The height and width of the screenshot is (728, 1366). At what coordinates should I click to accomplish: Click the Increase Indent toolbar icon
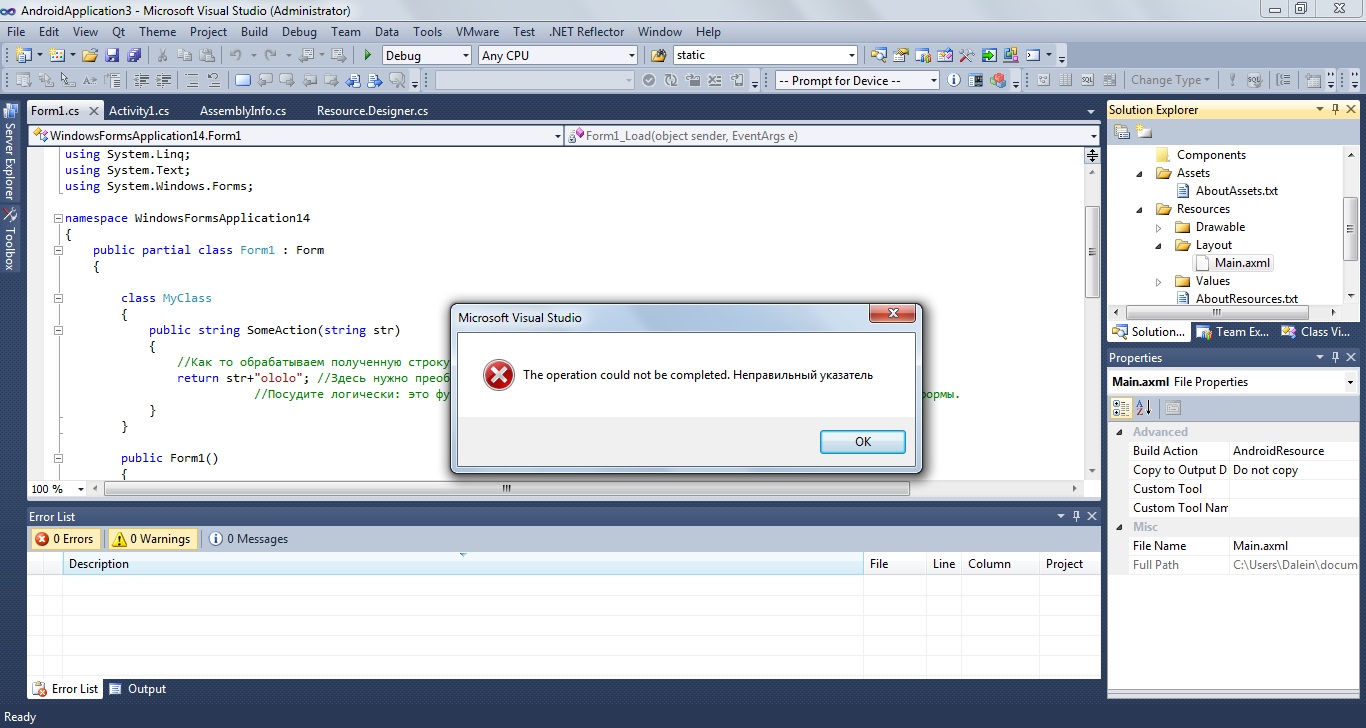163,81
